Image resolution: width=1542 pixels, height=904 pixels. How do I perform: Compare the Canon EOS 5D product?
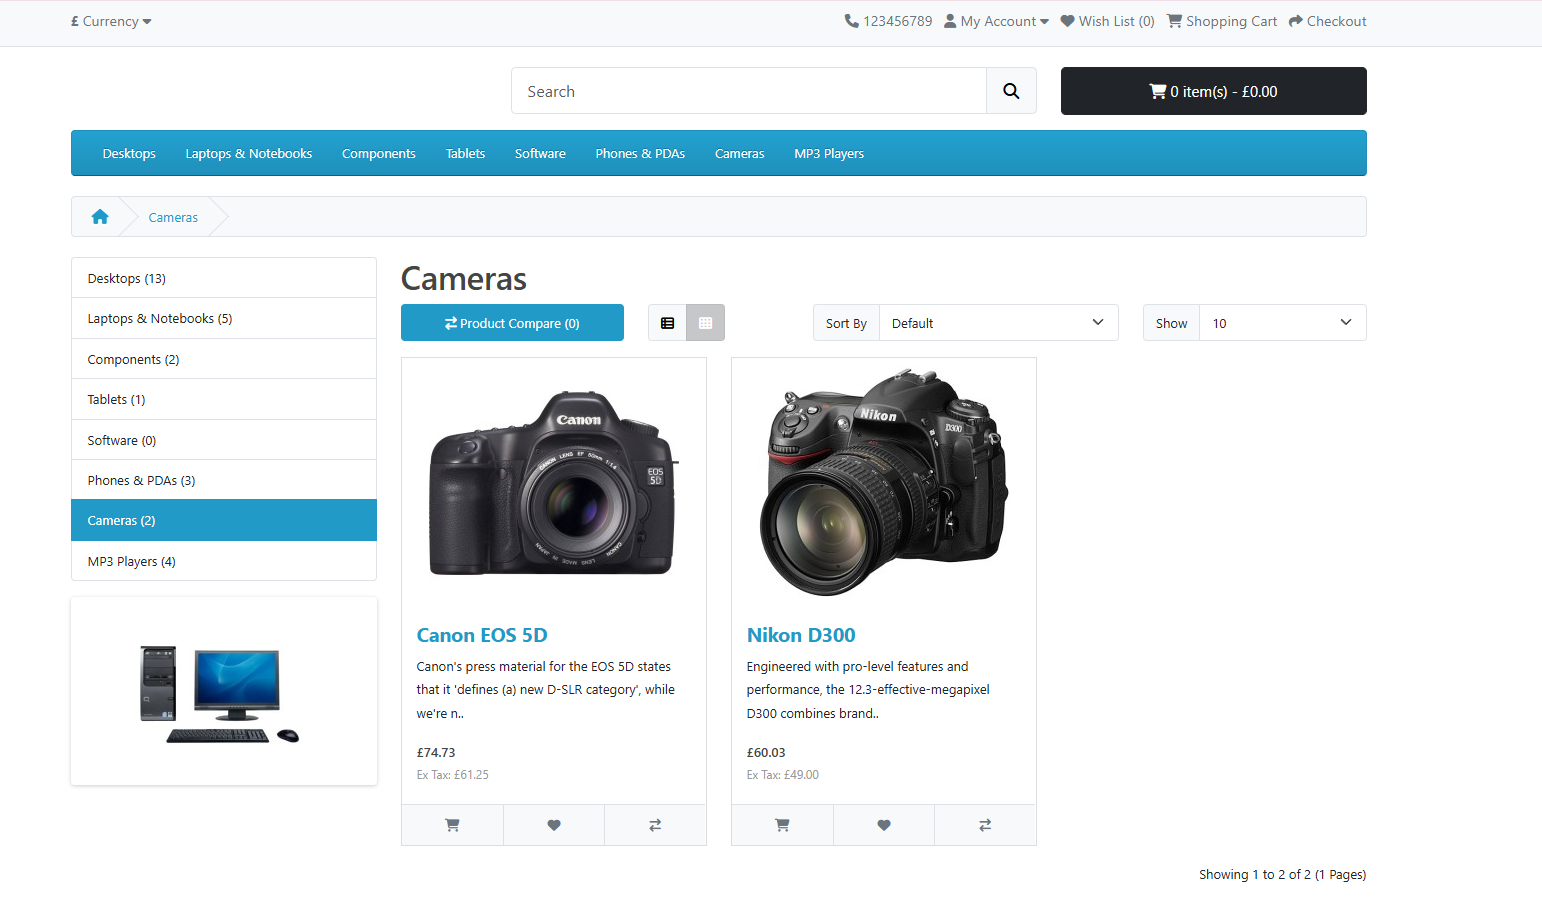click(x=655, y=825)
